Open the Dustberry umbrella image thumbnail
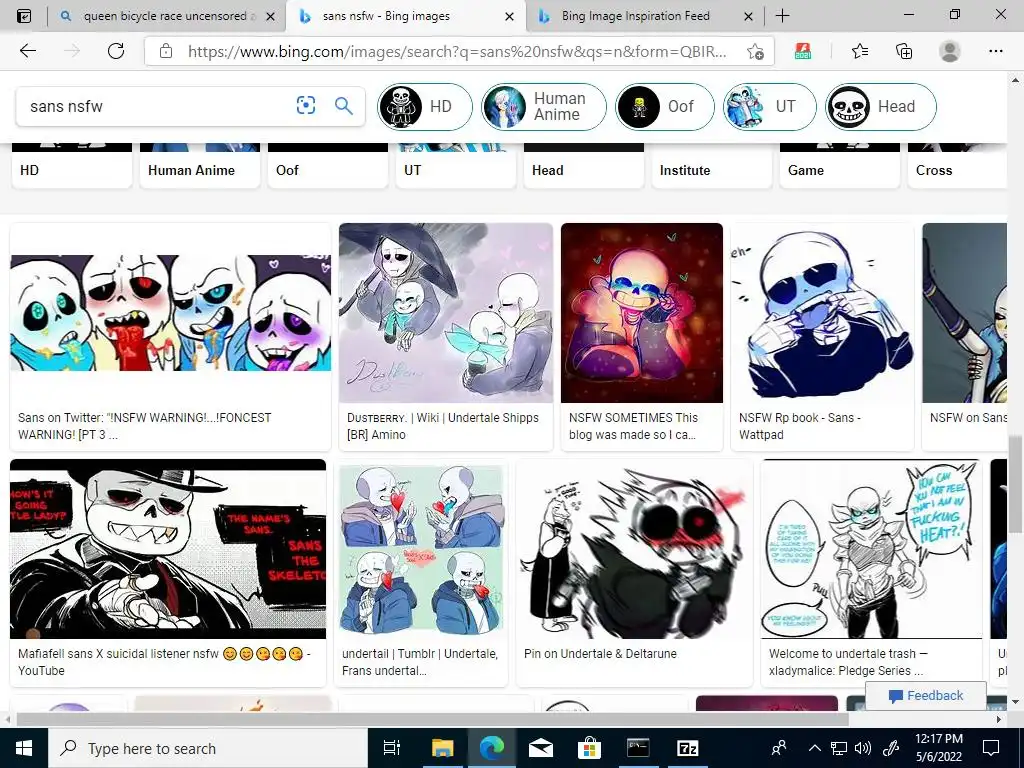This screenshot has height=768, width=1024. (x=445, y=313)
